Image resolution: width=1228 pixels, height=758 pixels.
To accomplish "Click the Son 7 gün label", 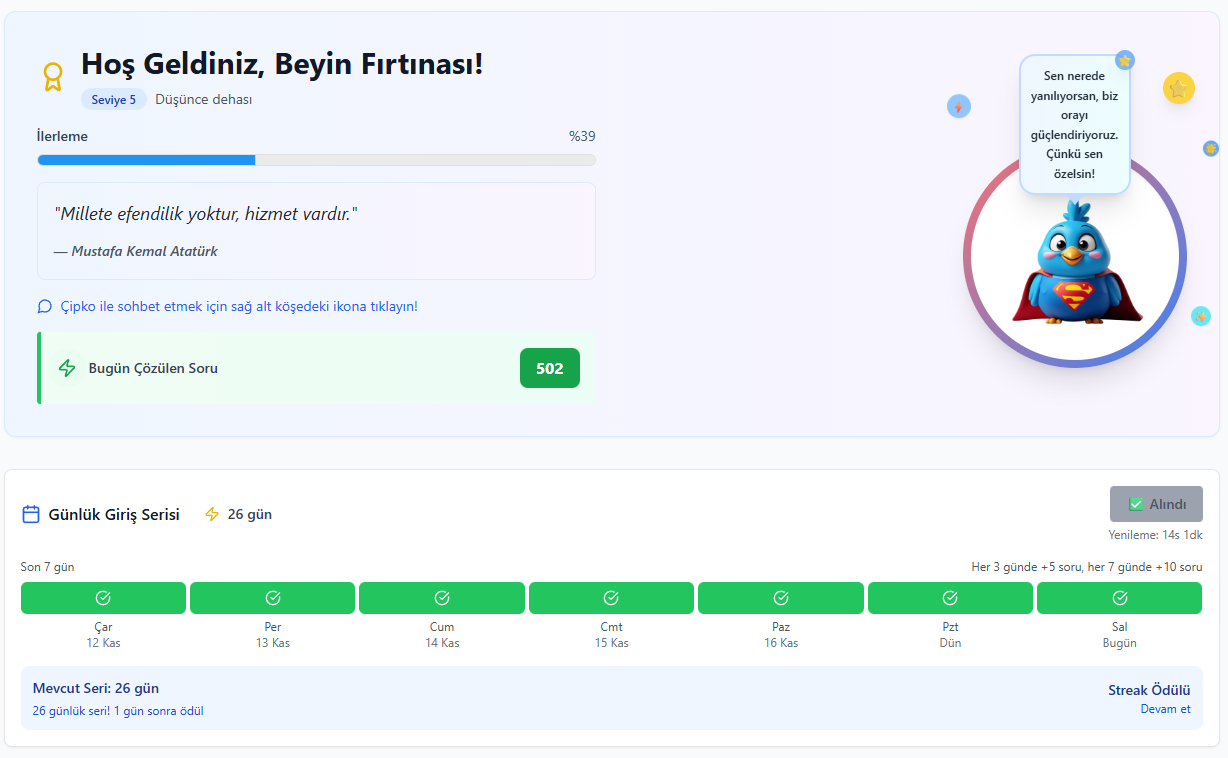I will [x=47, y=567].
